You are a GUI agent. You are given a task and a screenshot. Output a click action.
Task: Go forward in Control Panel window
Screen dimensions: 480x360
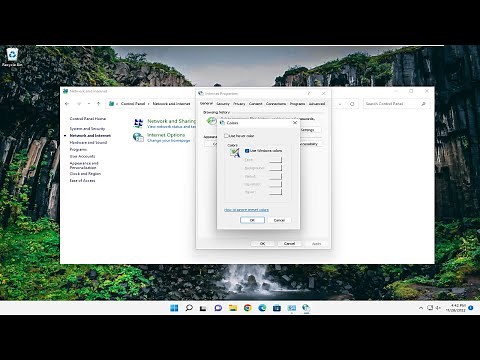pyautogui.click(x=79, y=104)
